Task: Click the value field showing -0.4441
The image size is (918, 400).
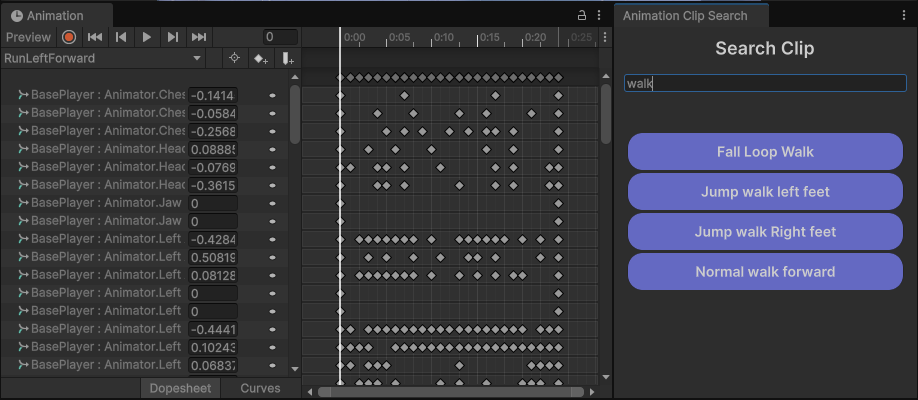Action: click(213, 329)
